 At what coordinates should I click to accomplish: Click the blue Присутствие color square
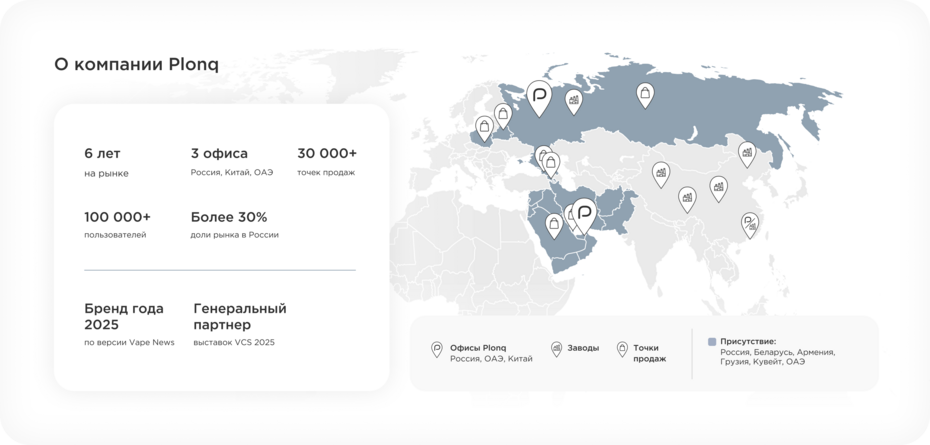coord(712,342)
